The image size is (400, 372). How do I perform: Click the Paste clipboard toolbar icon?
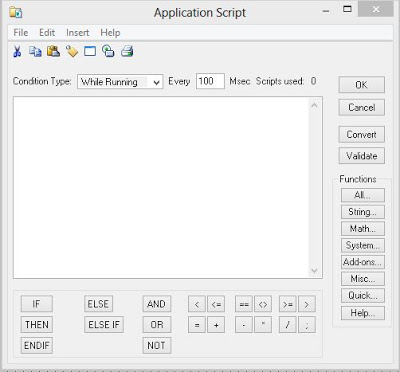tap(53, 51)
